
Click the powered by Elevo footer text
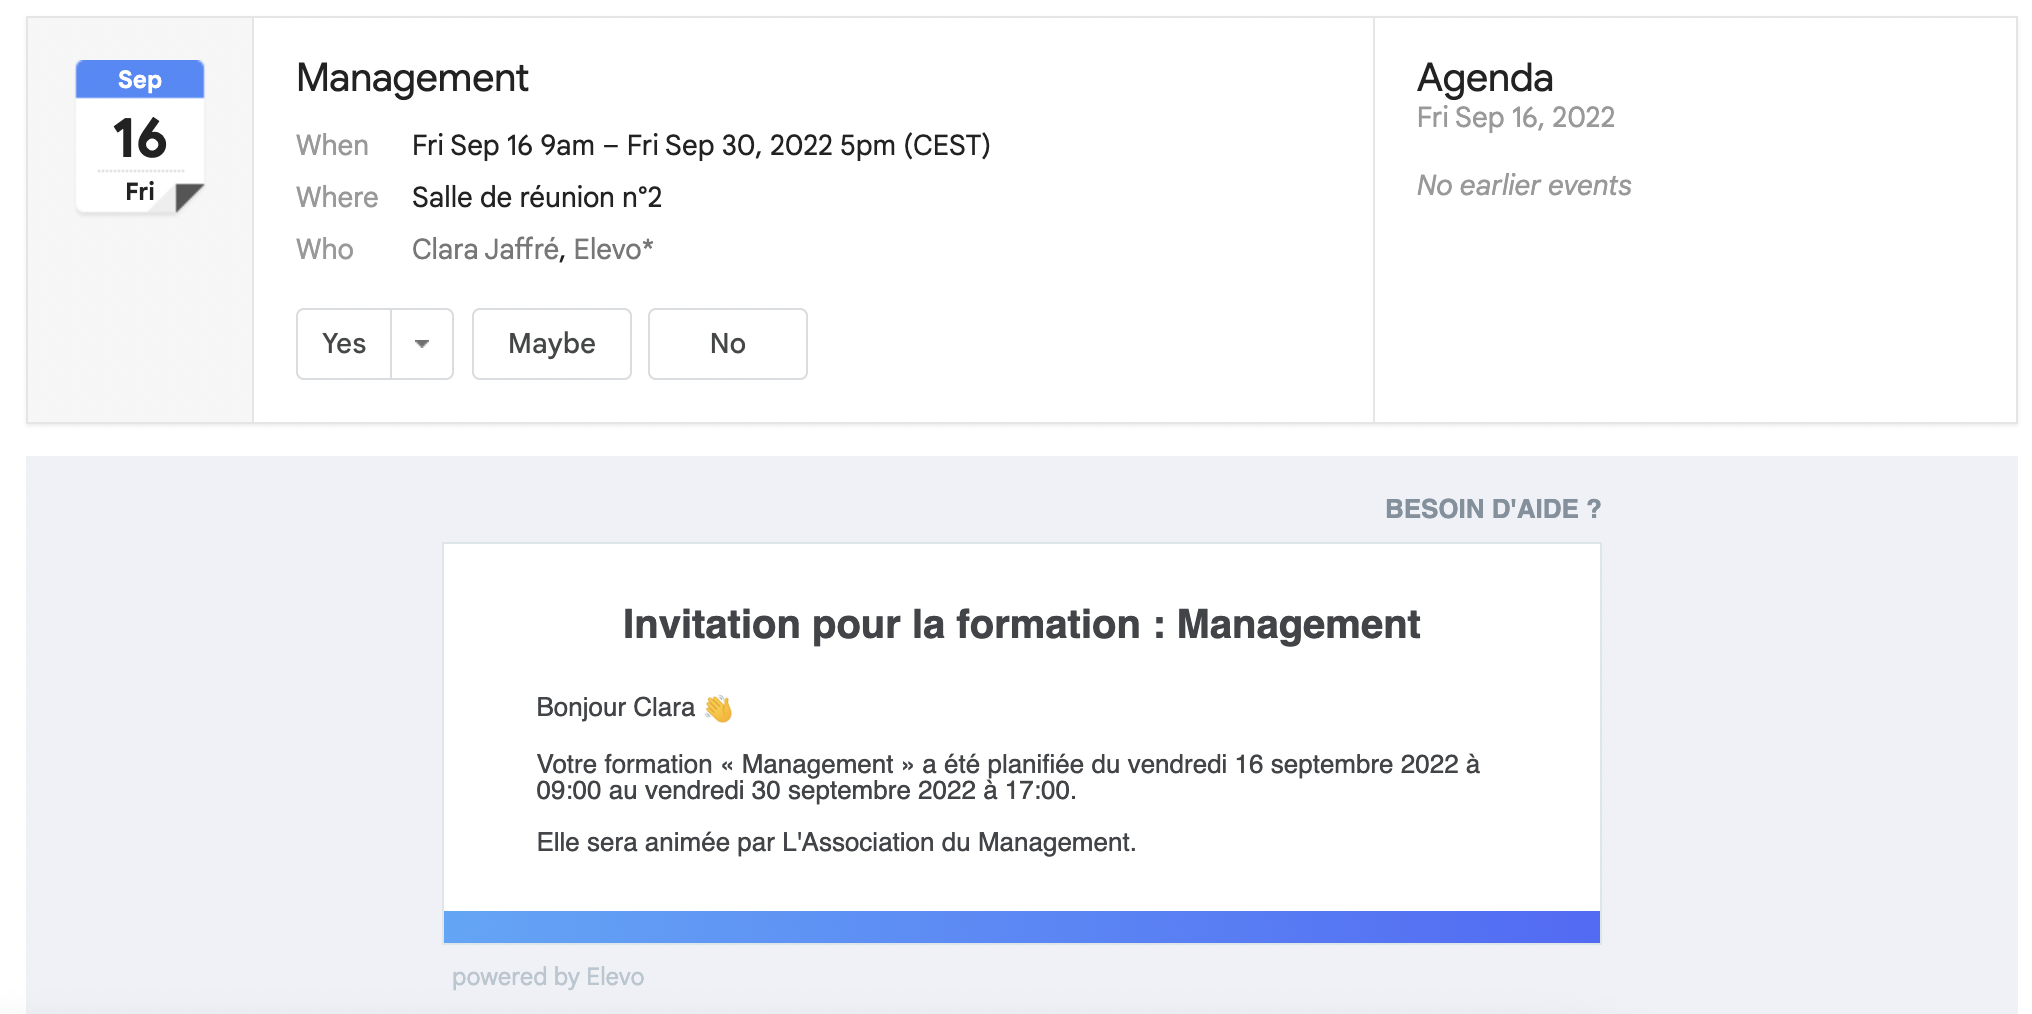[x=548, y=977]
